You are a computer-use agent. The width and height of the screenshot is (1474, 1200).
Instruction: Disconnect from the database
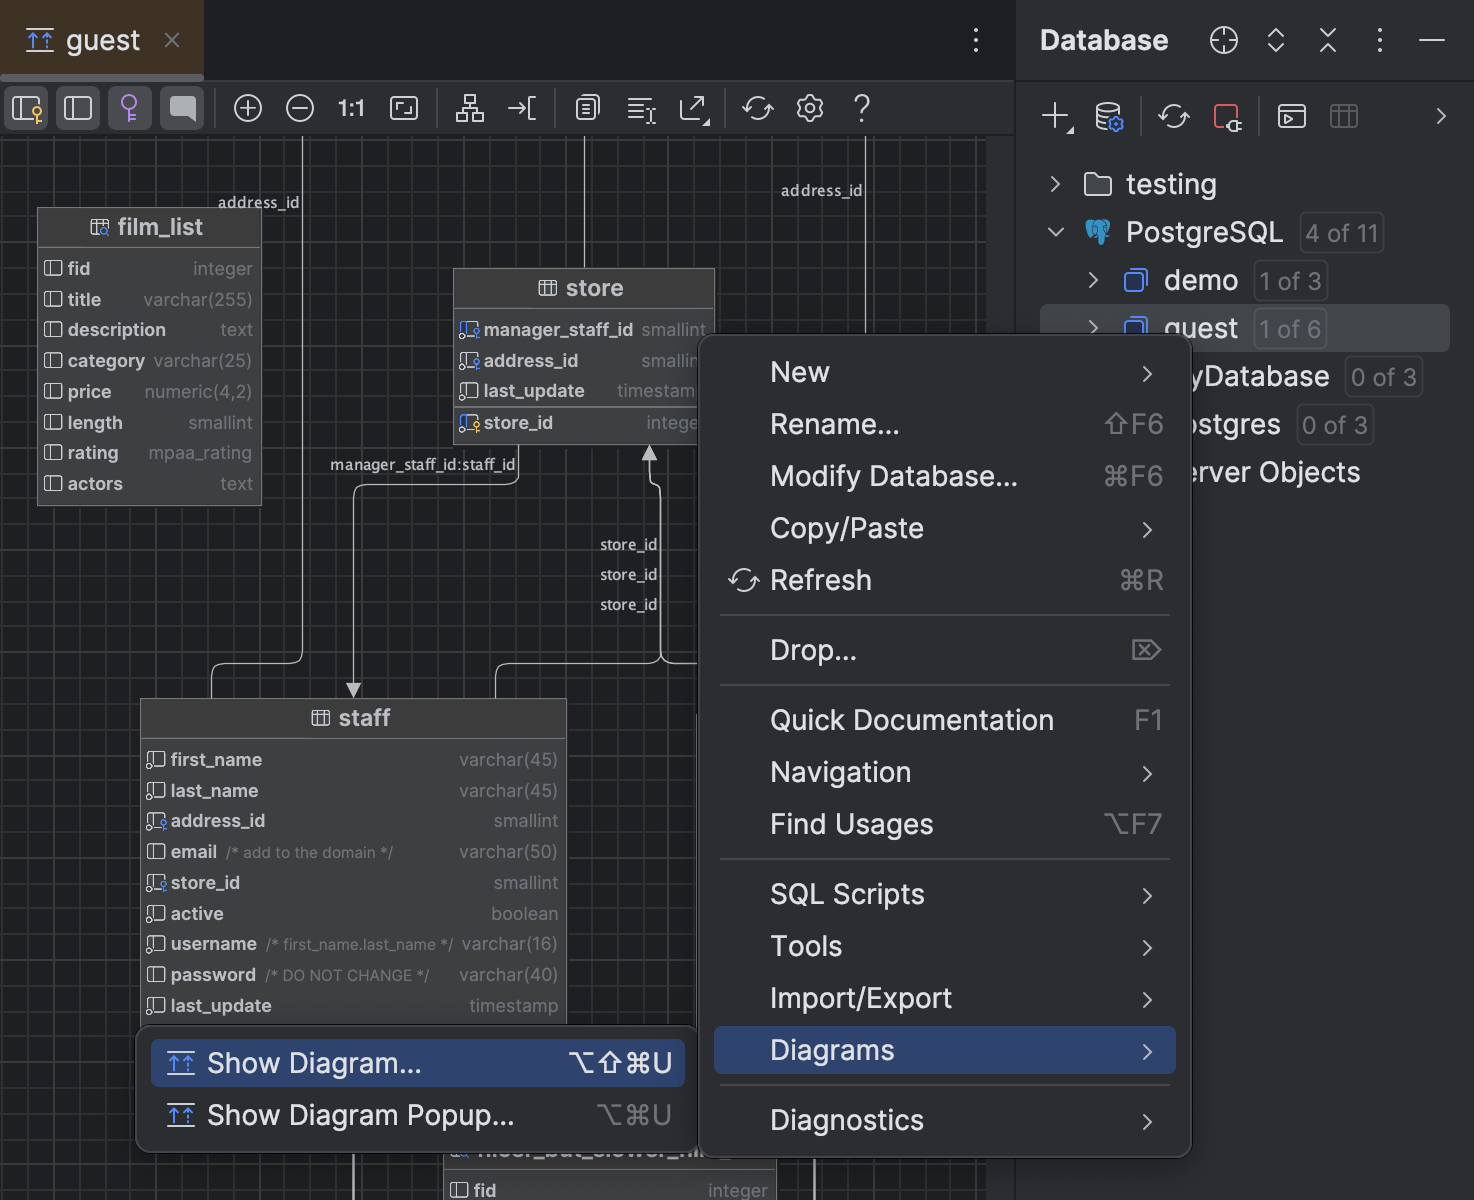click(x=1227, y=117)
